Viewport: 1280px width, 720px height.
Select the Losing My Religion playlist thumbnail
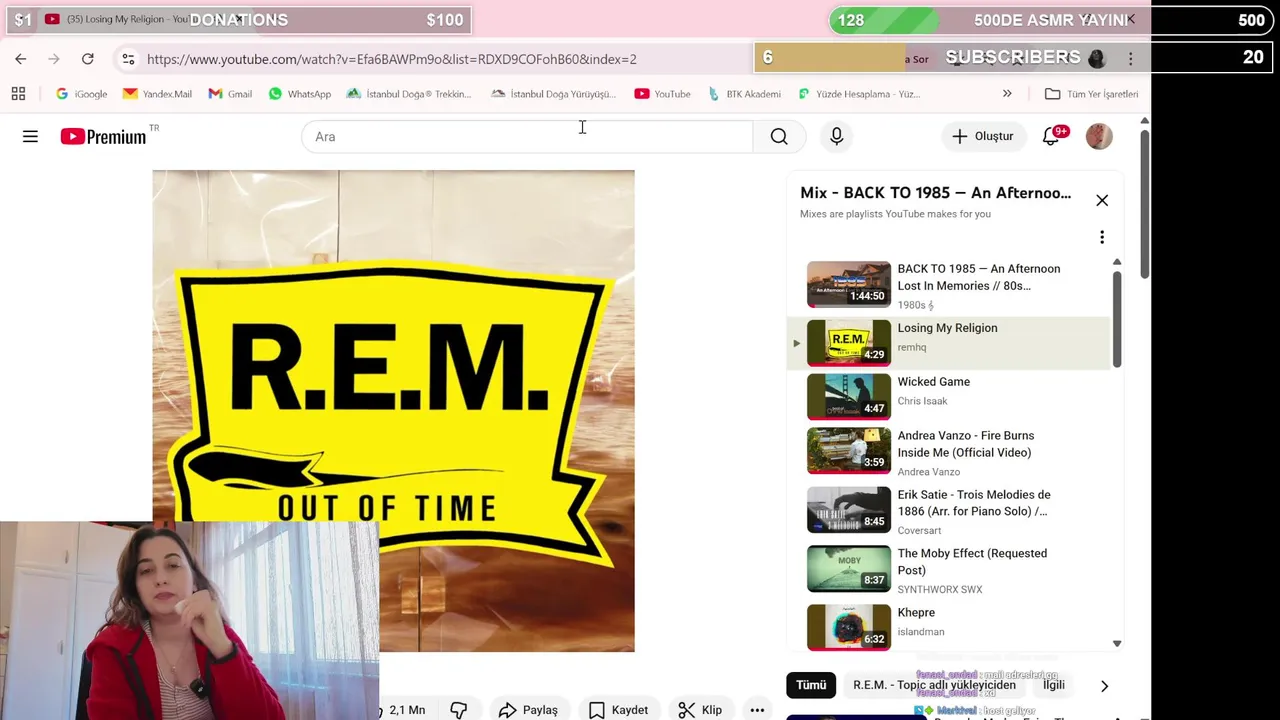[849, 343]
